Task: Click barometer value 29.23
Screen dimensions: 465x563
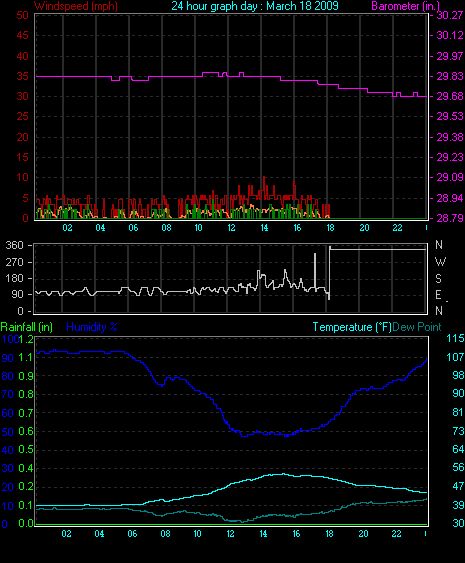Action: click(x=450, y=157)
